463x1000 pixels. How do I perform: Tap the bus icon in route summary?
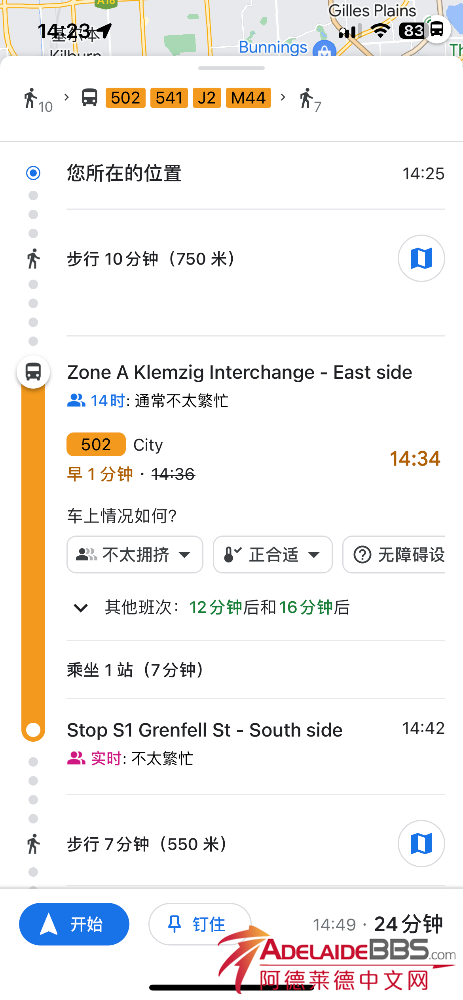(89, 98)
